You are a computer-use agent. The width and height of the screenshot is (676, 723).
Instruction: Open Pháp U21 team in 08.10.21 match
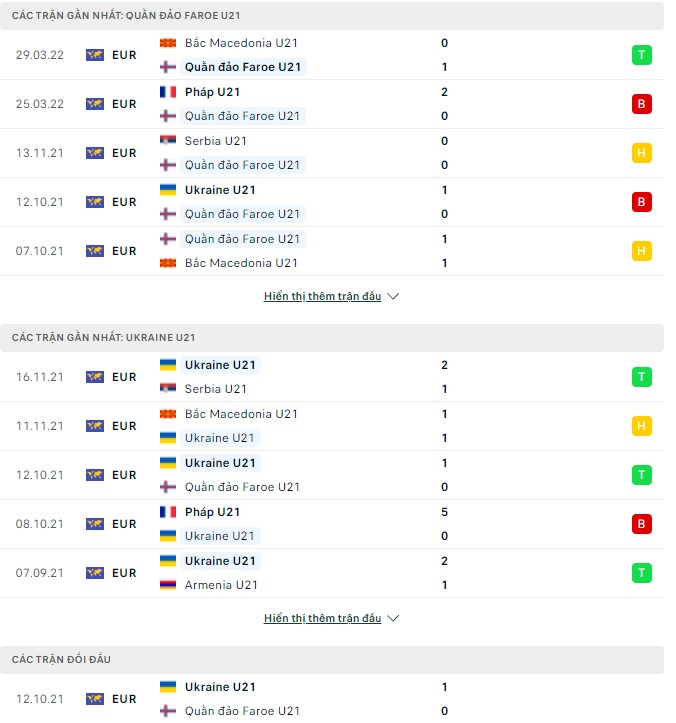pos(212,512)
